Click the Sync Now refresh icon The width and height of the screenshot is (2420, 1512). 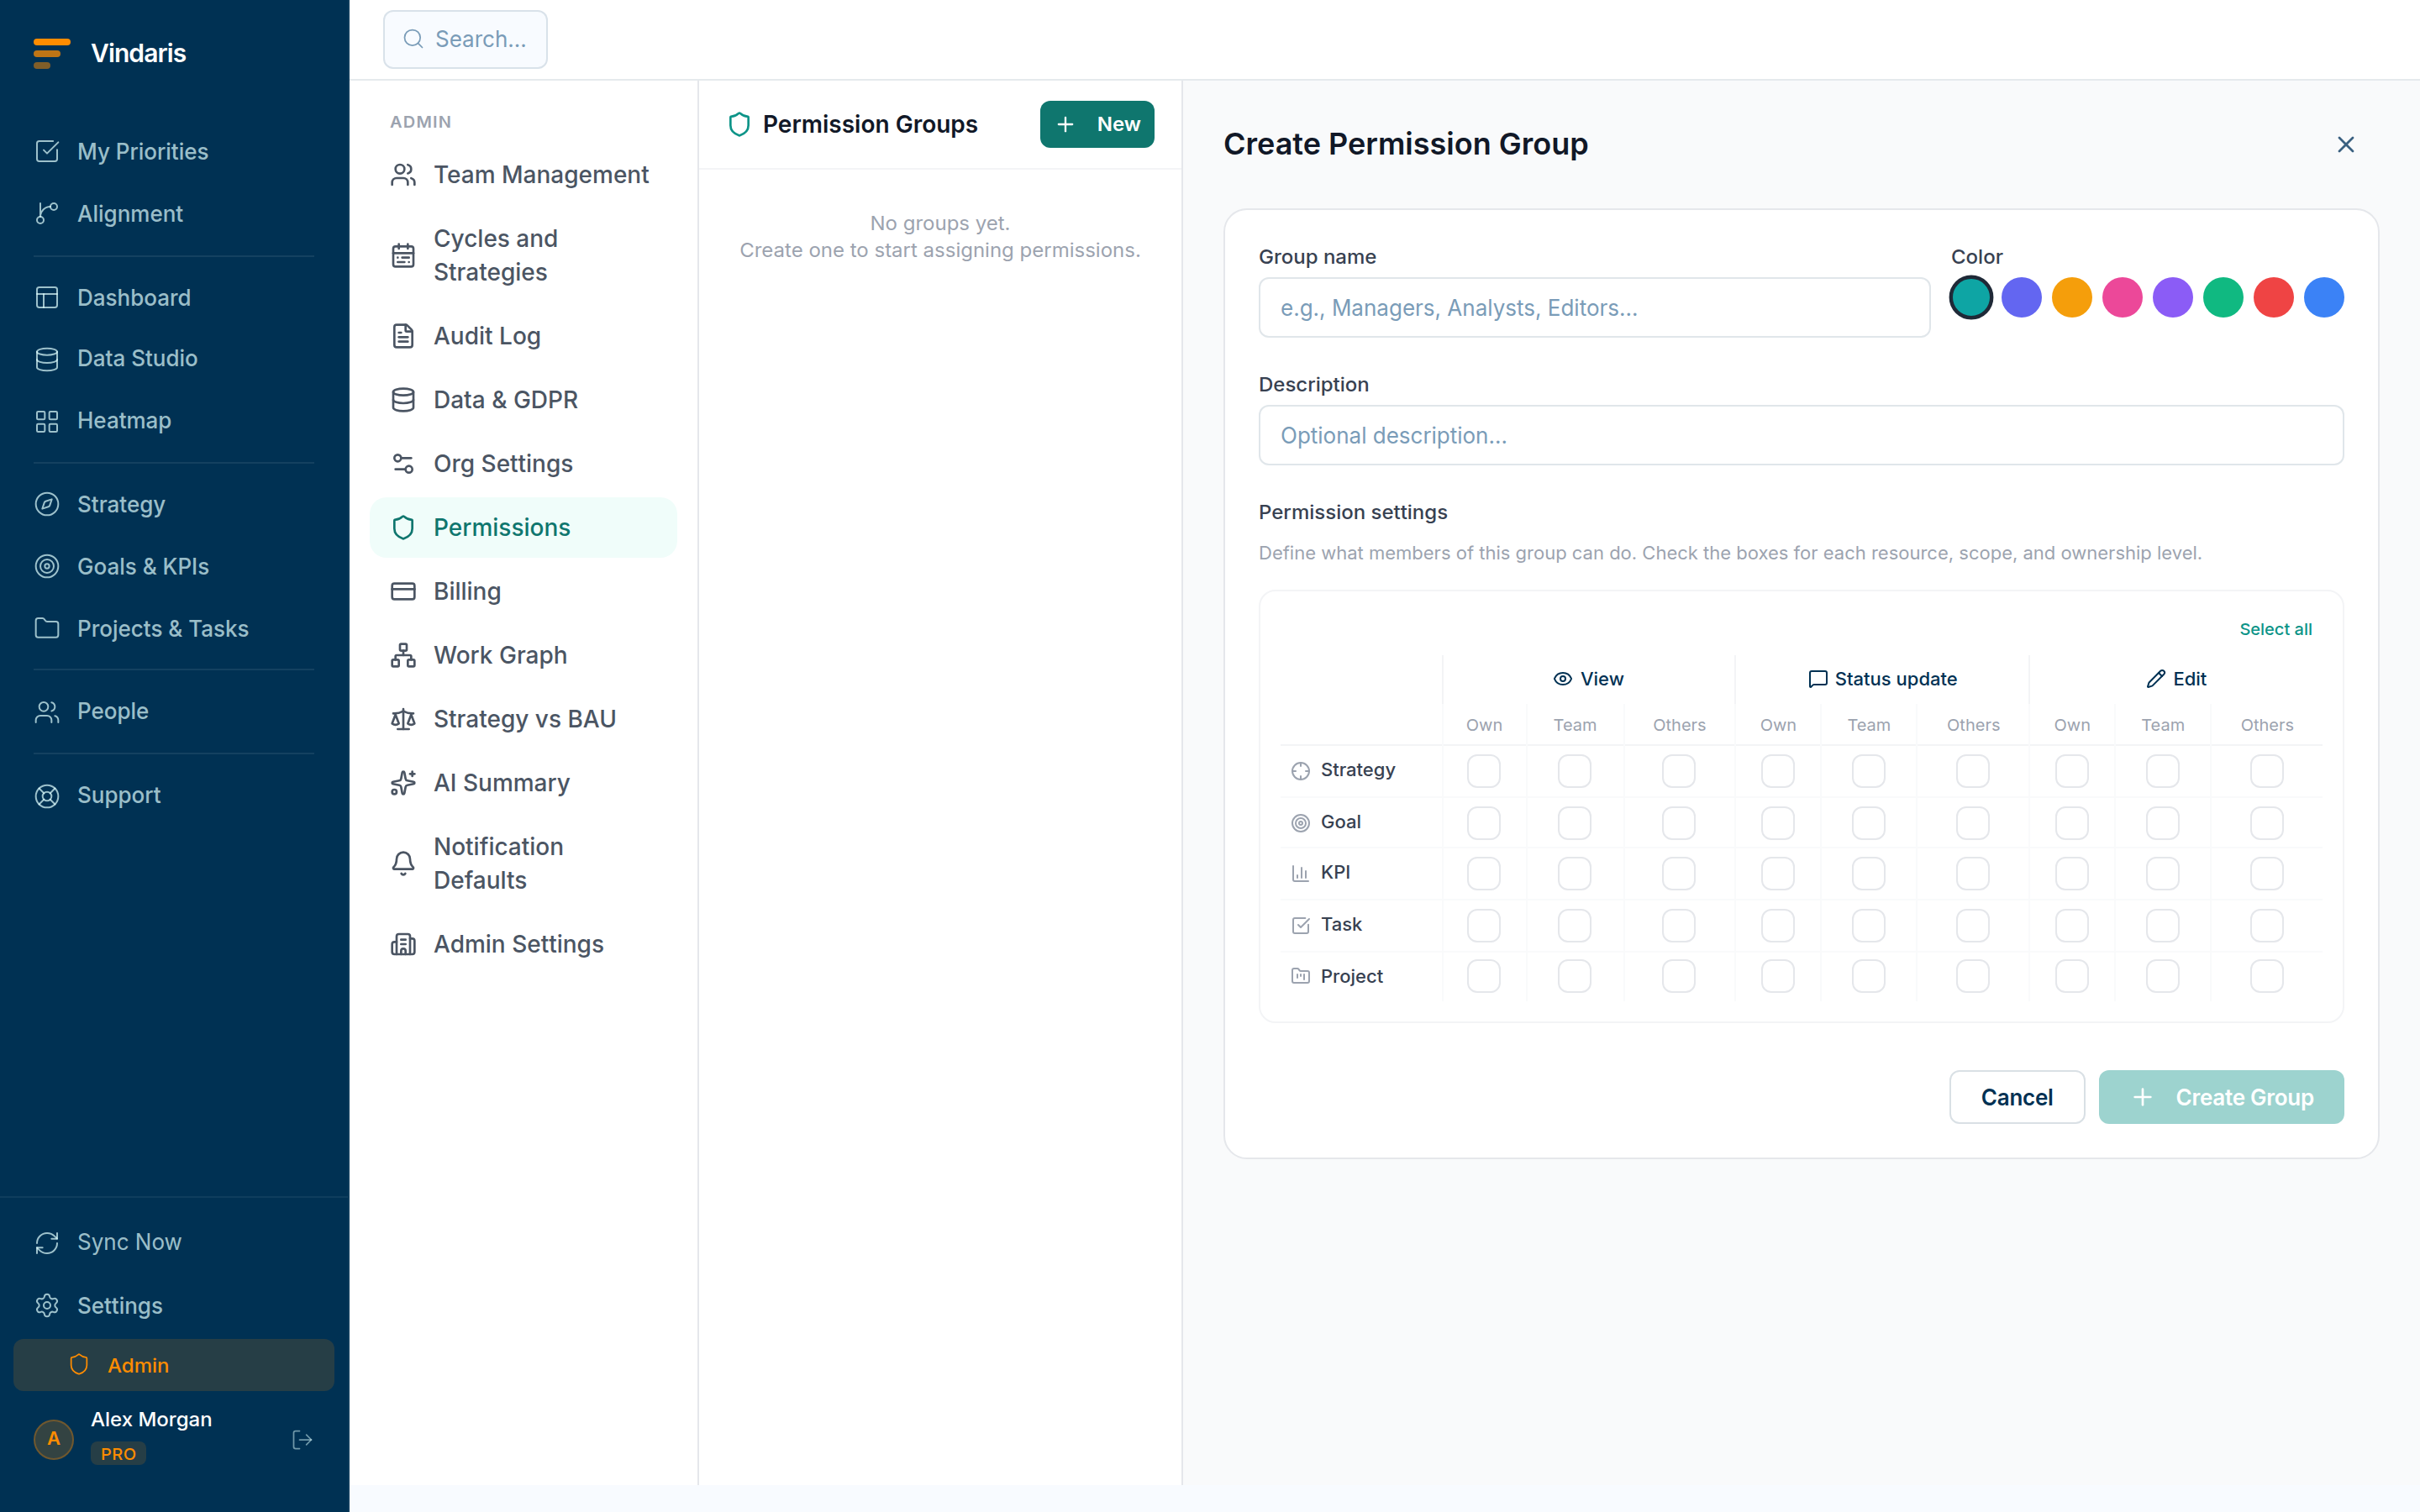pyautogui.click(x=47, y=1242)
